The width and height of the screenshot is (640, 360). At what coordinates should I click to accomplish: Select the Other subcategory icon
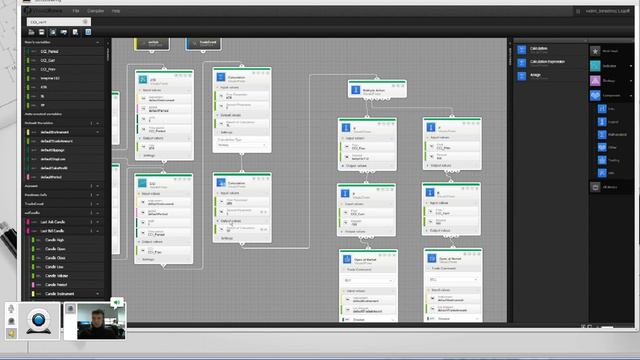pyautogui.click(x=602, y=147)
